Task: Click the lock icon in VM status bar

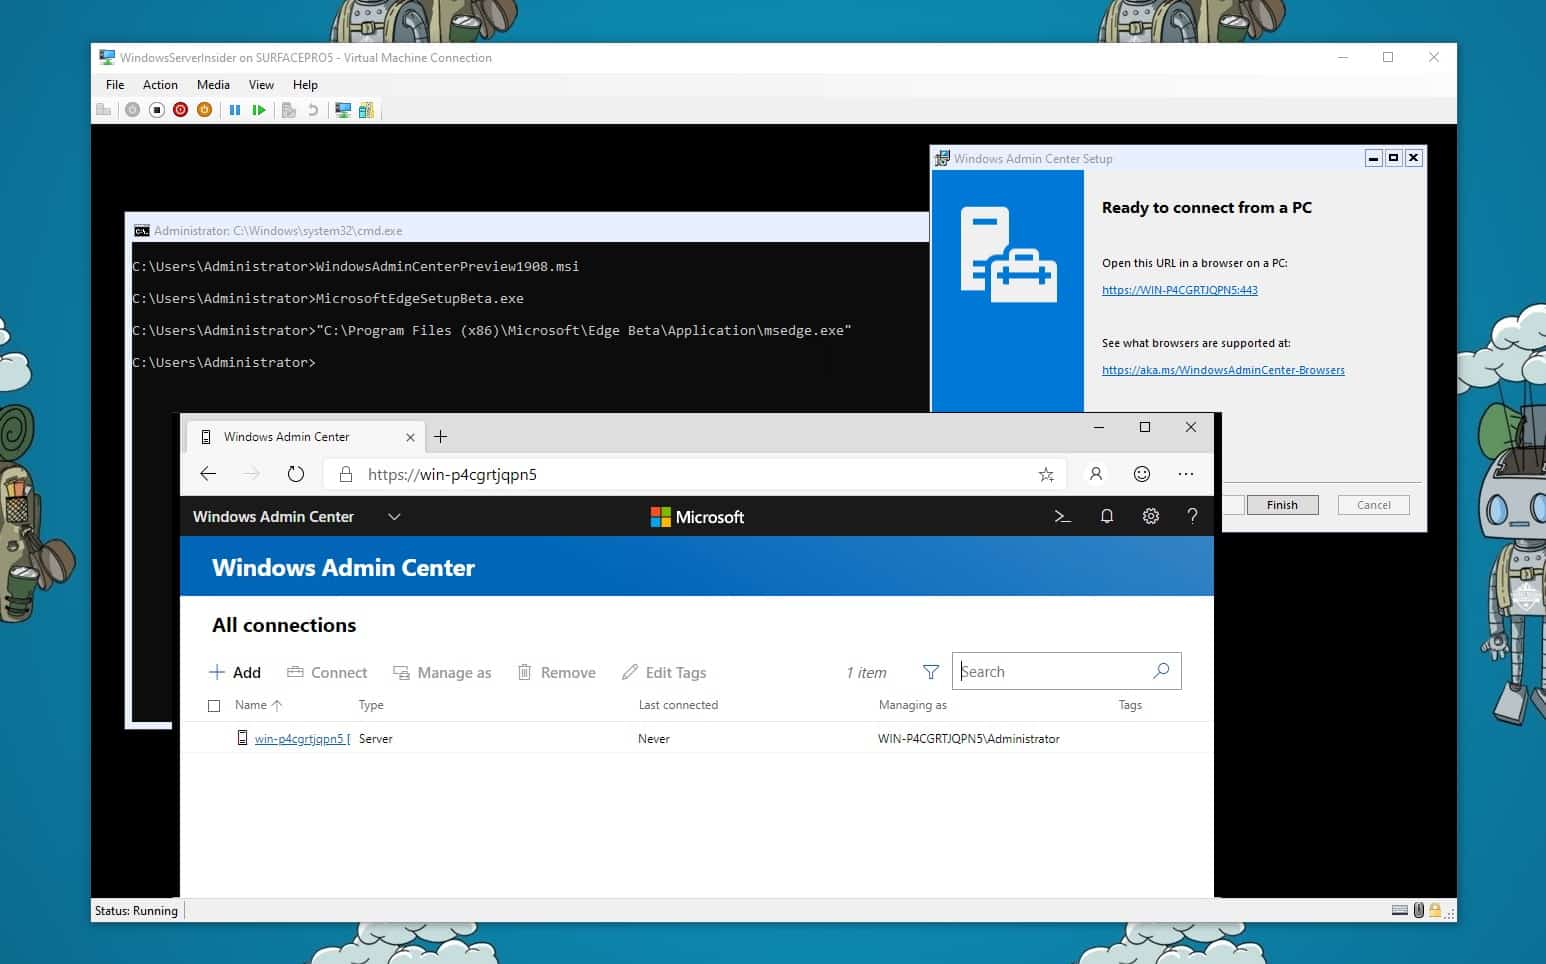Action: (x=1435, y=910)
